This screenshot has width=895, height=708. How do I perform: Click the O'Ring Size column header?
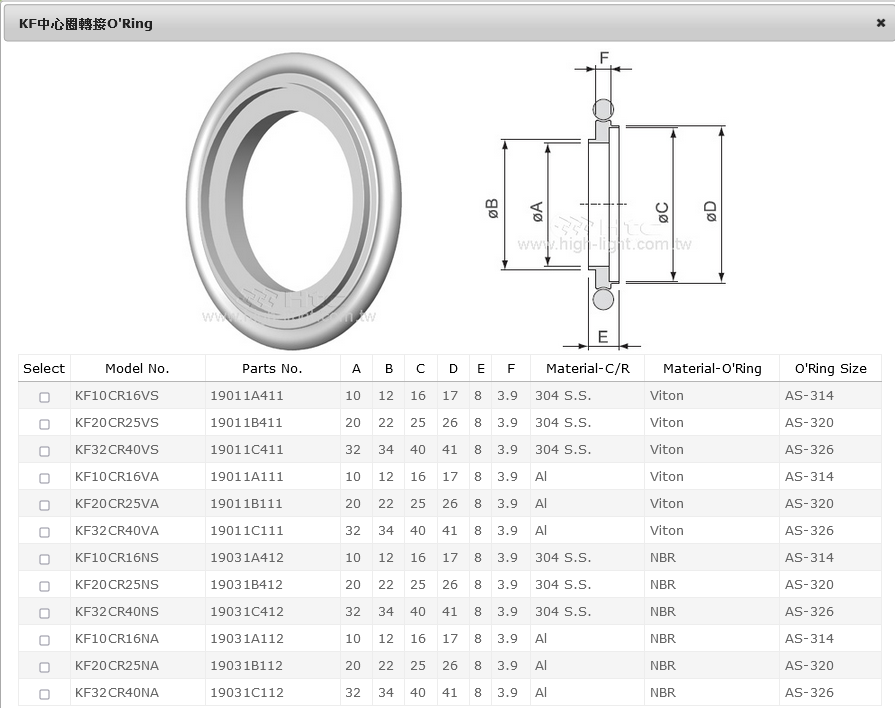coord(830,368)
